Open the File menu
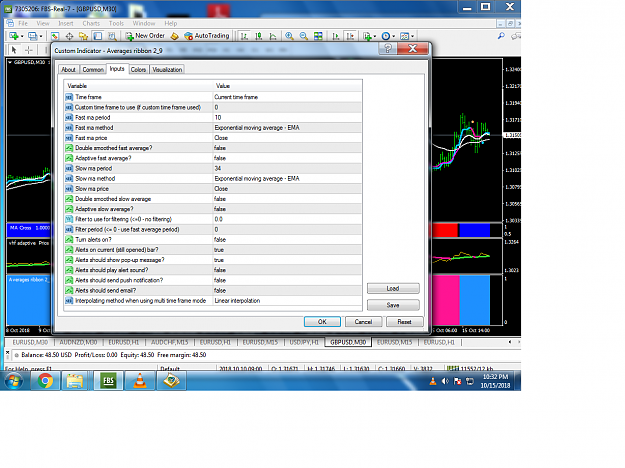This screenshot has width=625, height=468. point(23,23)
